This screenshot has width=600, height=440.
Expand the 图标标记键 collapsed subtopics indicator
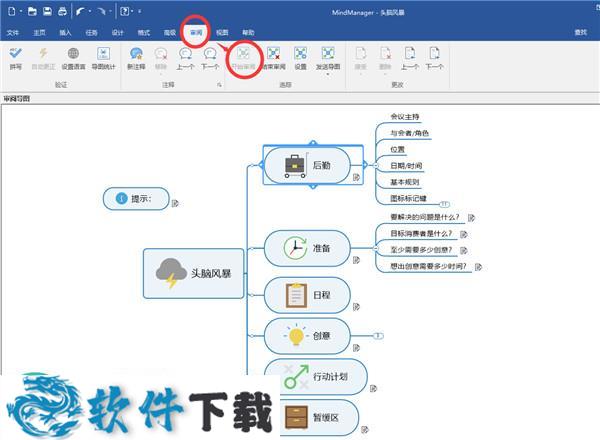pyautogui.click(x=444, y=204)
